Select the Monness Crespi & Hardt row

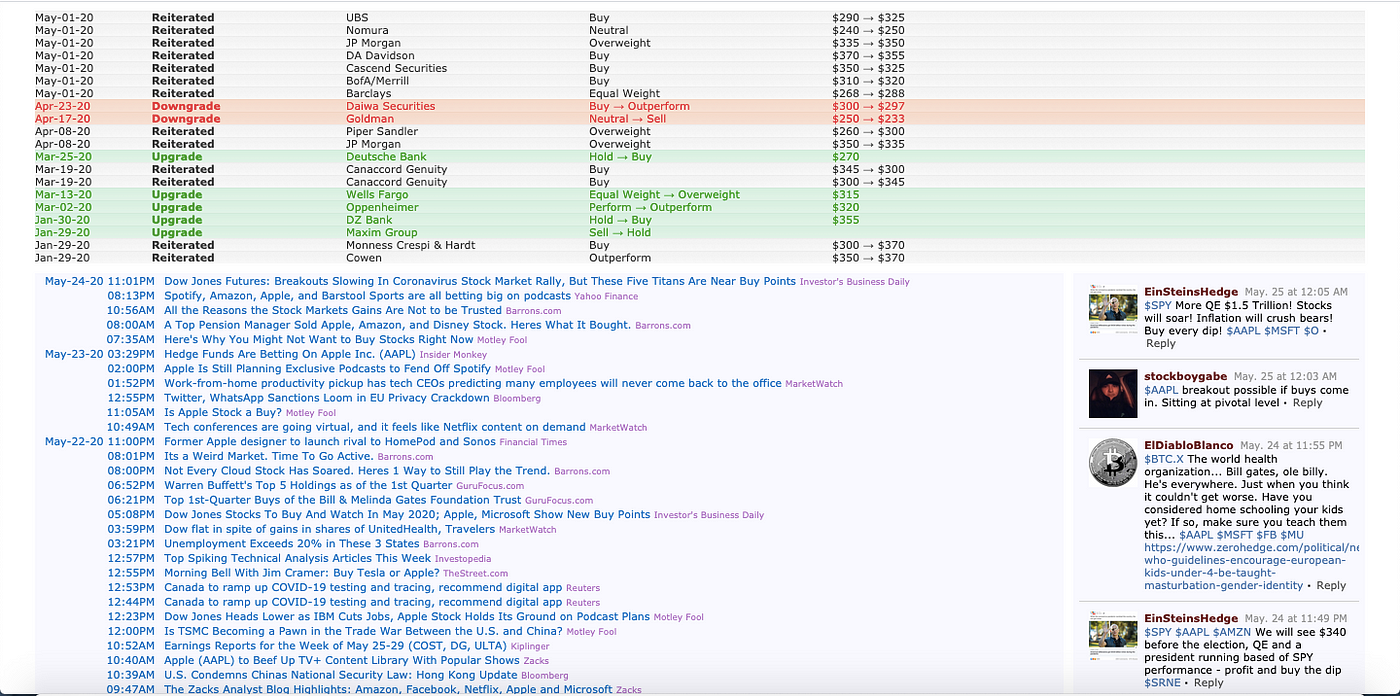point(700,245)
